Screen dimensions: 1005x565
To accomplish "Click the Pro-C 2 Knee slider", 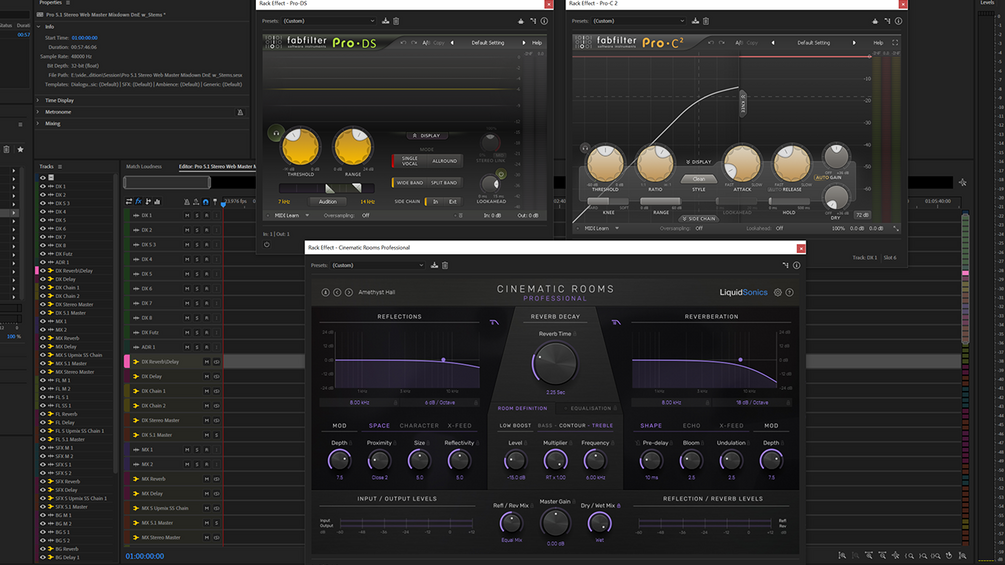I will tap(608, 201).
